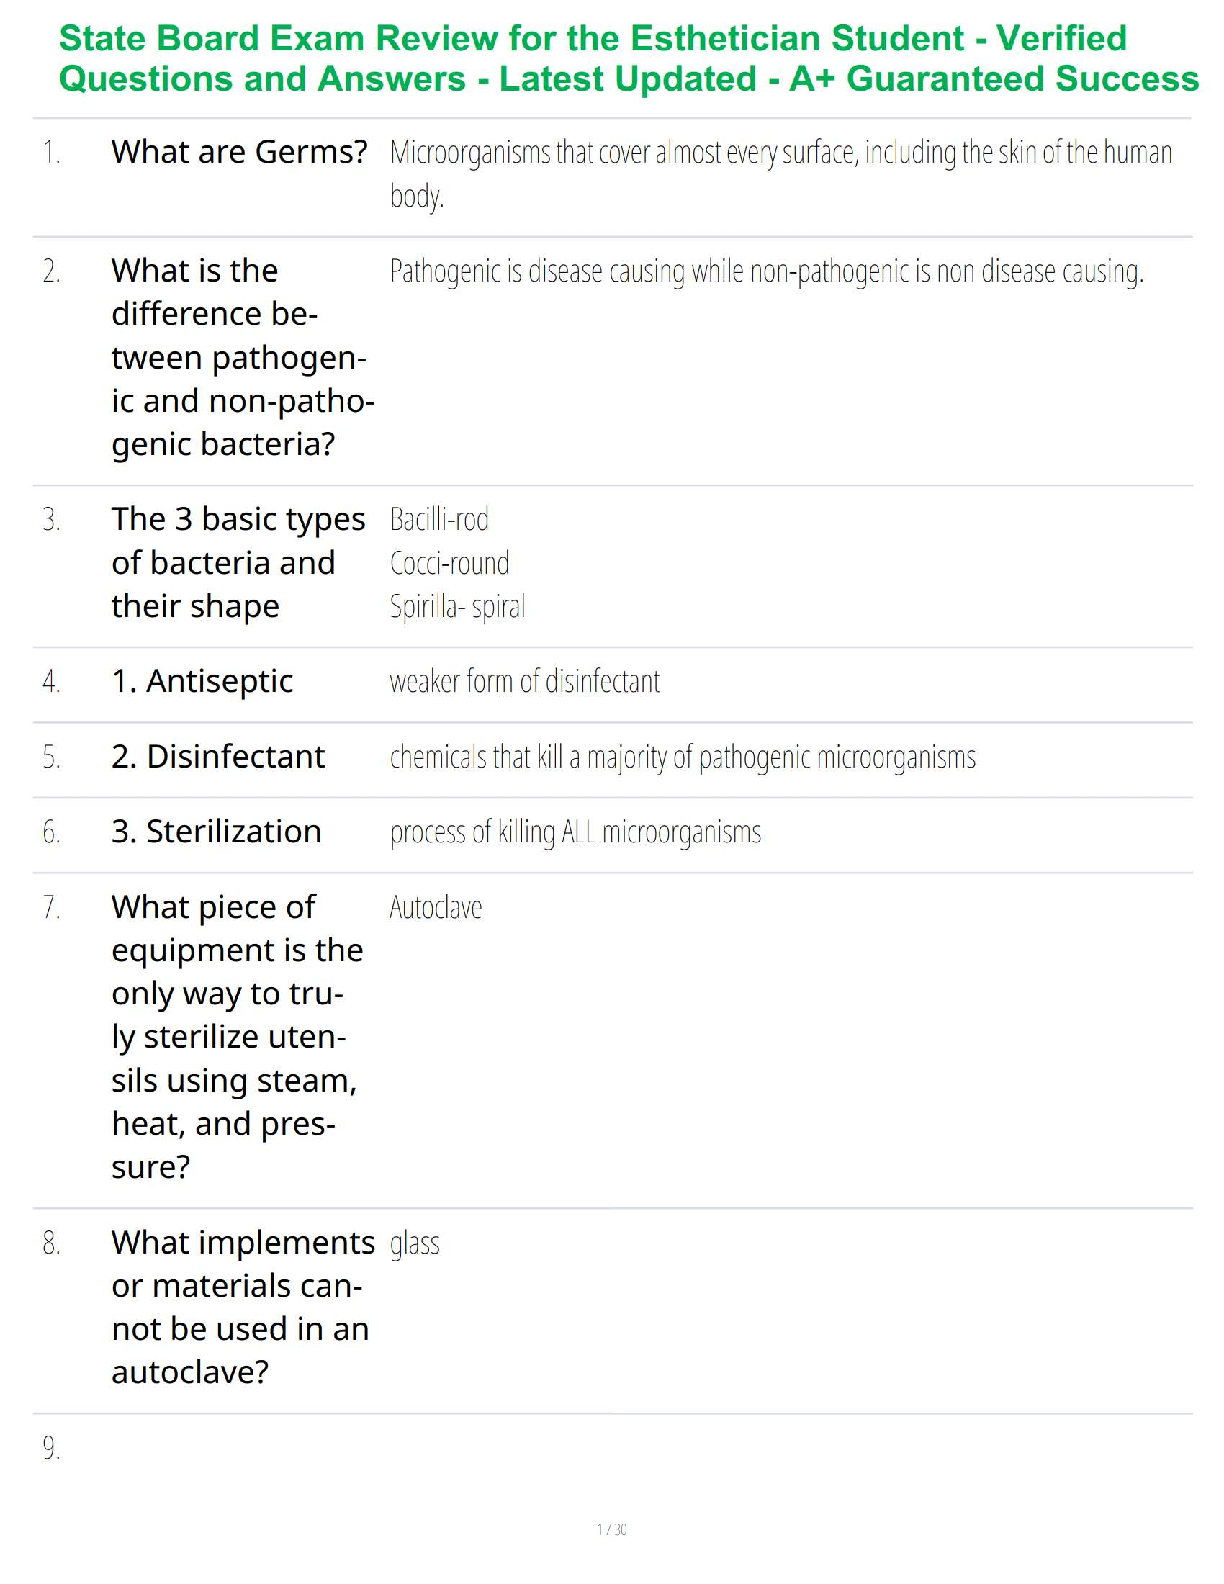Screen dimensions: 1224x1584
Task: Click the page number indicator at the bottom
Action: [x=612, y=1529]
